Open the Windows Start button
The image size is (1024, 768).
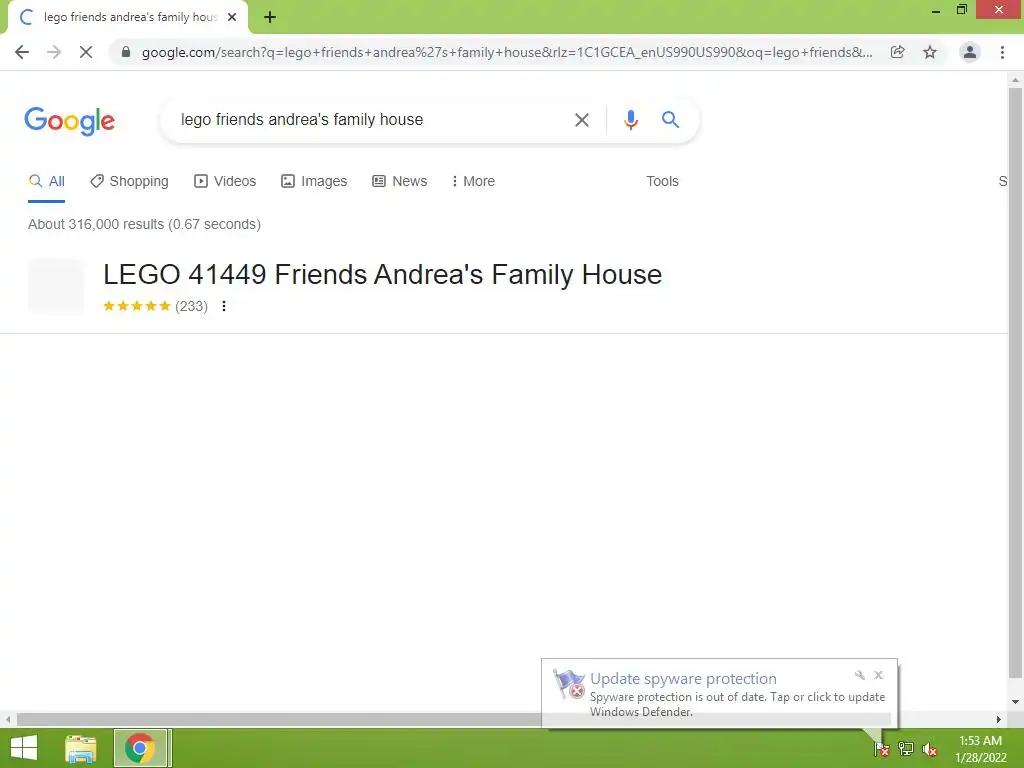24,748
